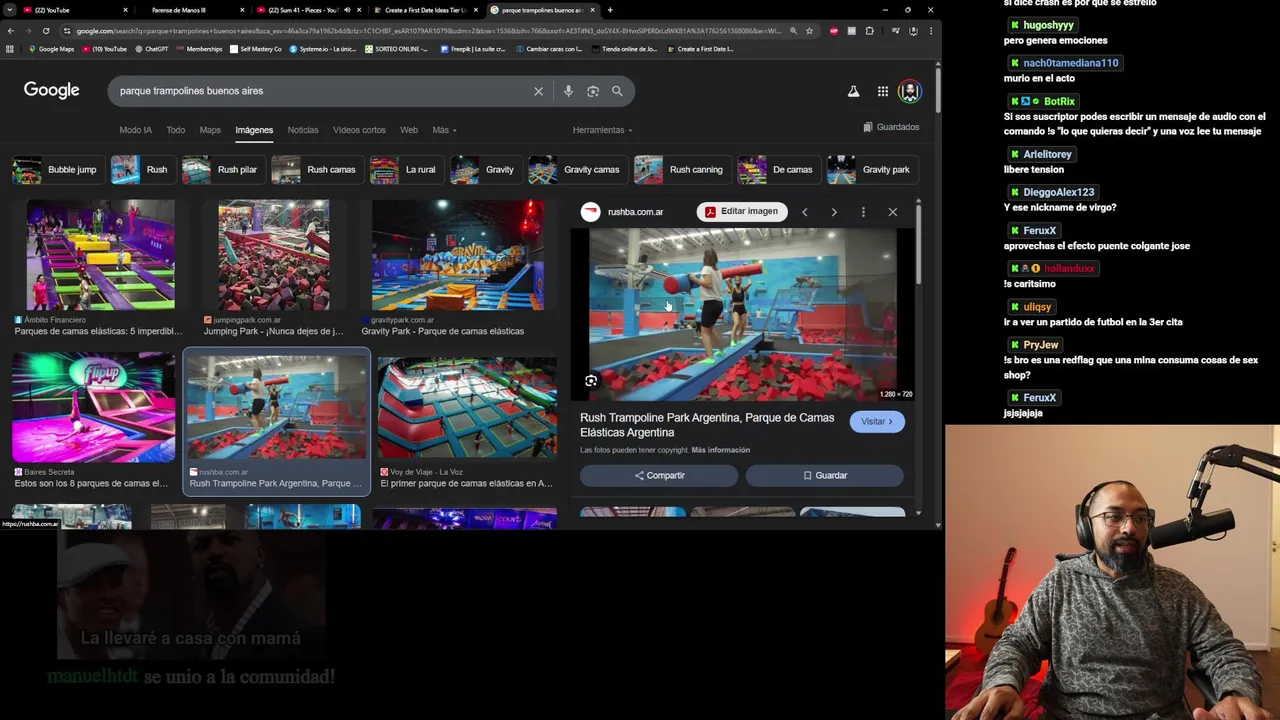Open Guardados saved items
Image resolution: width=1280 pixels, height=720 pixels.
click(x=891, y=127)
